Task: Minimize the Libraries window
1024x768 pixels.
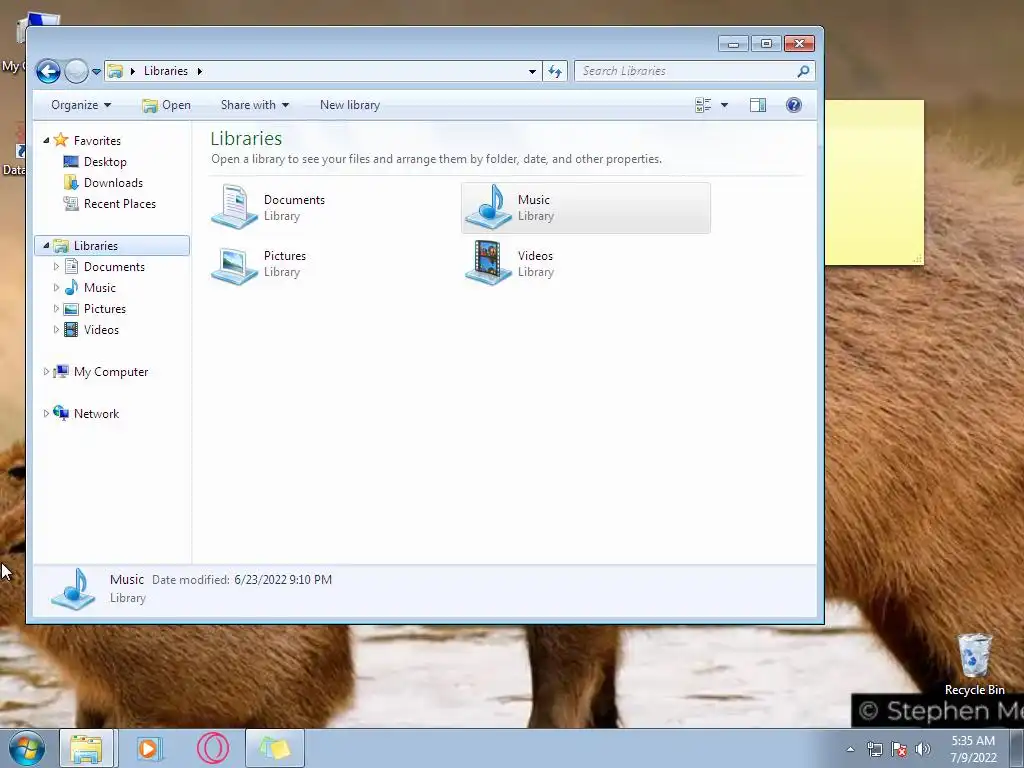Action: point(733,44)
